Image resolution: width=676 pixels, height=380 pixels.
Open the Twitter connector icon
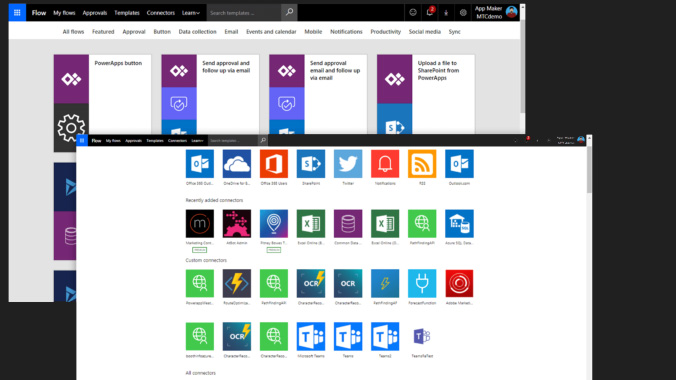[348, 164]
